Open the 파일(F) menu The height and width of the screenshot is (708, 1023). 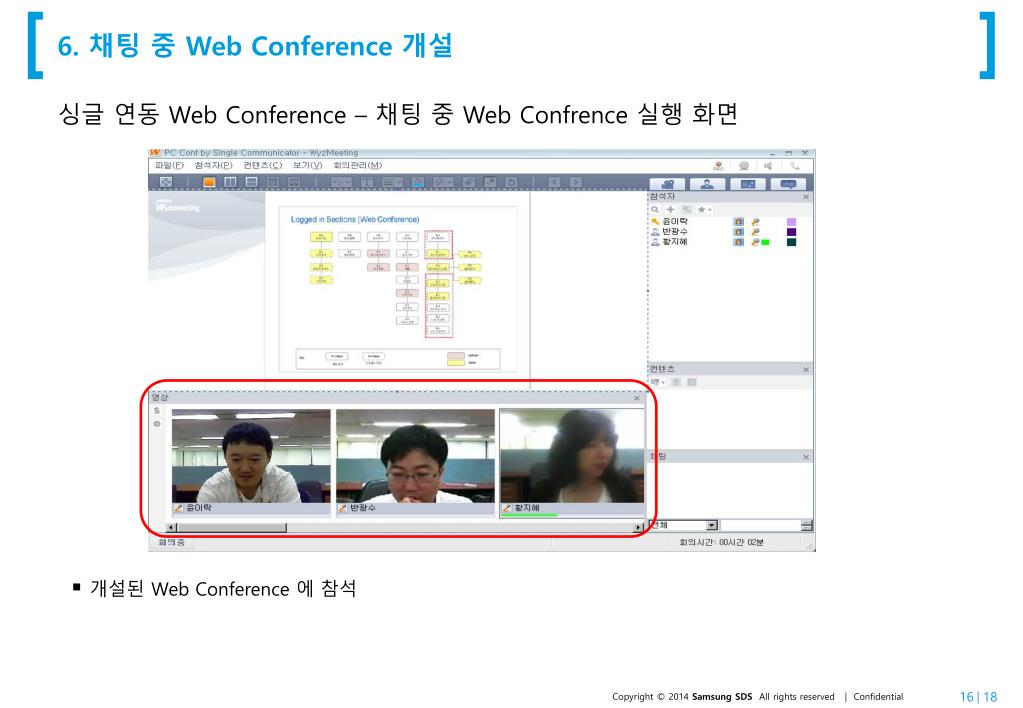pyautogui.click(x=169, y=166)
